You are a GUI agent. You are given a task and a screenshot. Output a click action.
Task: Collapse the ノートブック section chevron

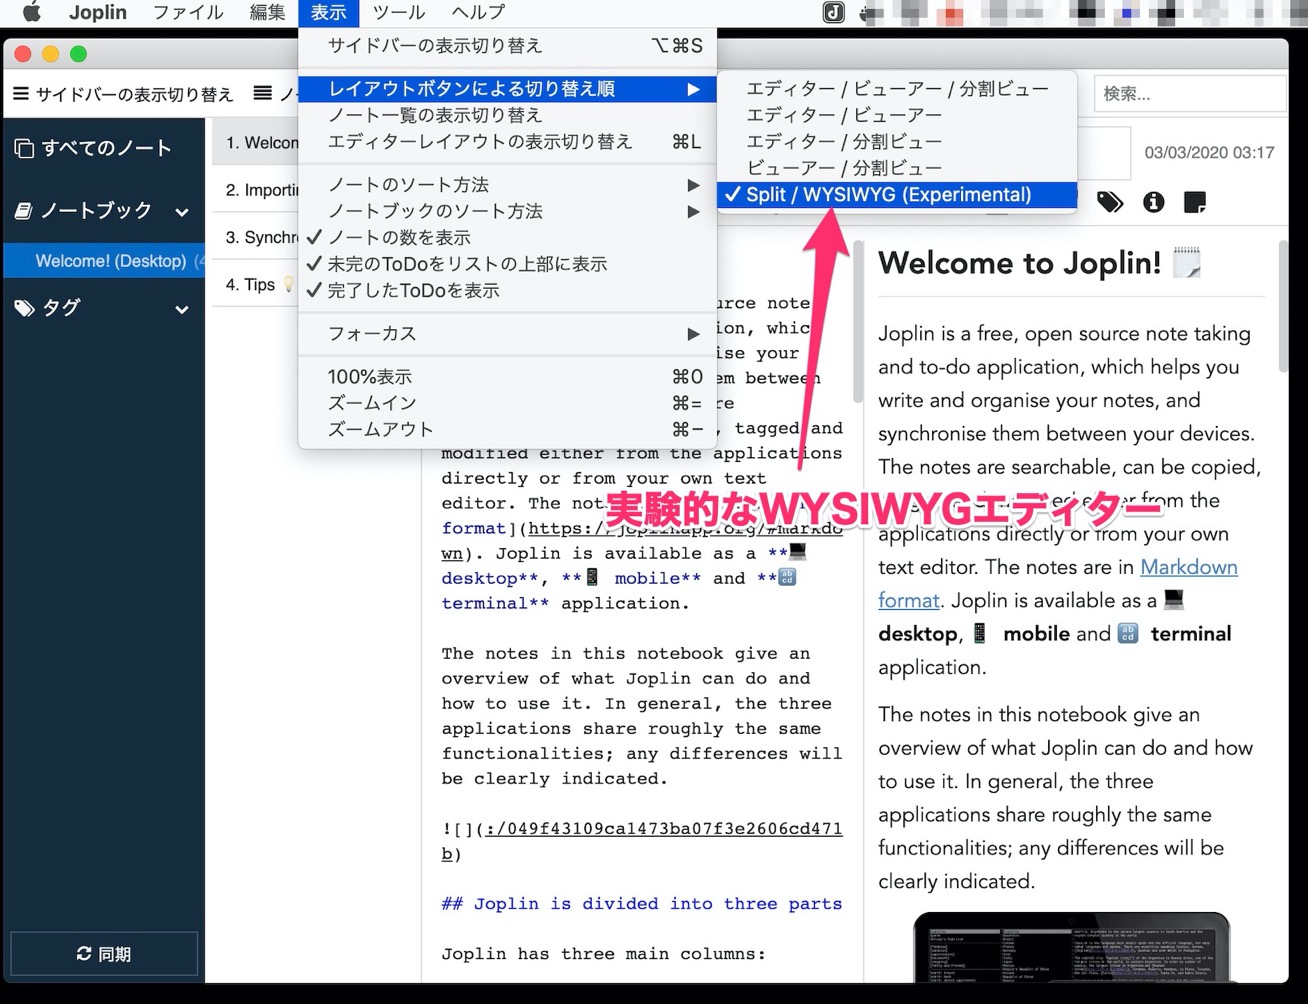pyautogui.click(x=182, y=211)
